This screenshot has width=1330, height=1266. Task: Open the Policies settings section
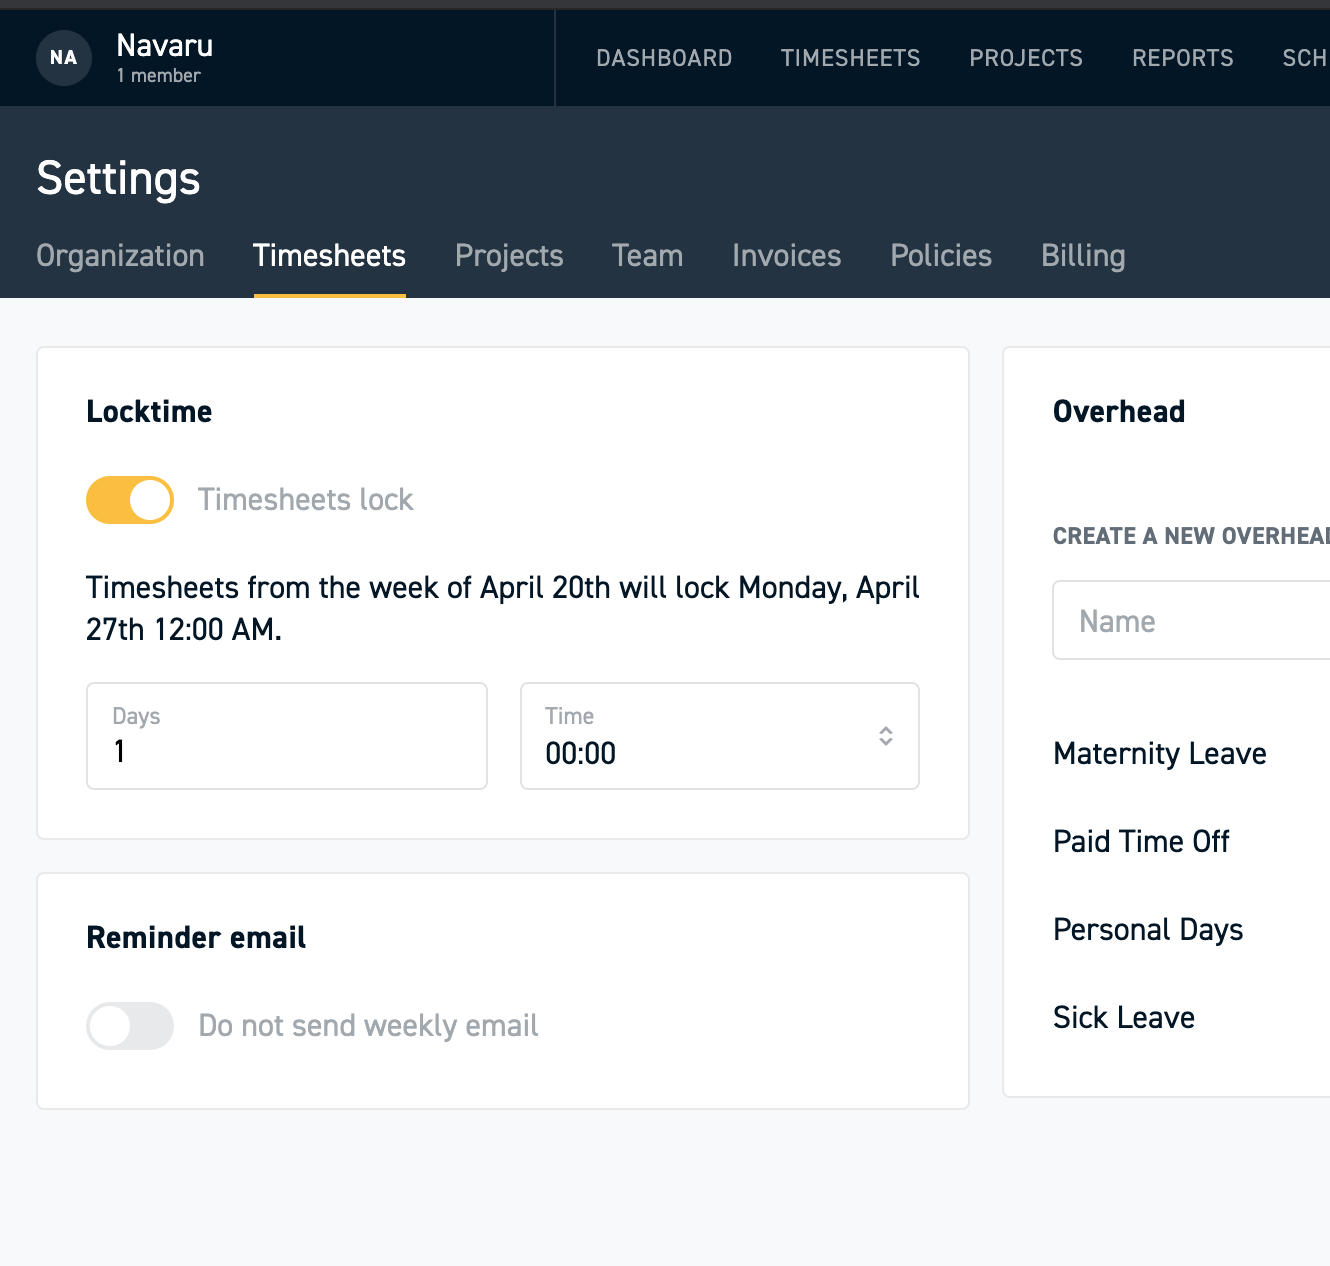click(940, 255)
